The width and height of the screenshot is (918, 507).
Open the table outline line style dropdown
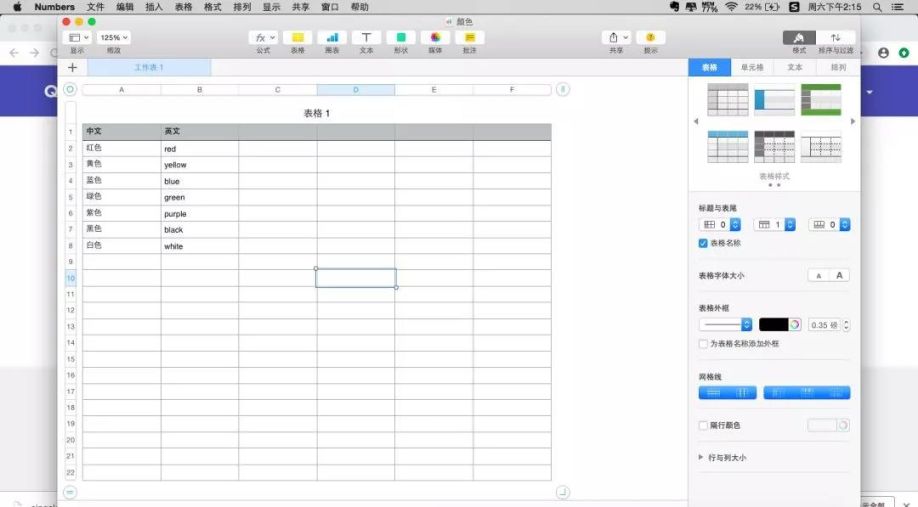[725, 325]
